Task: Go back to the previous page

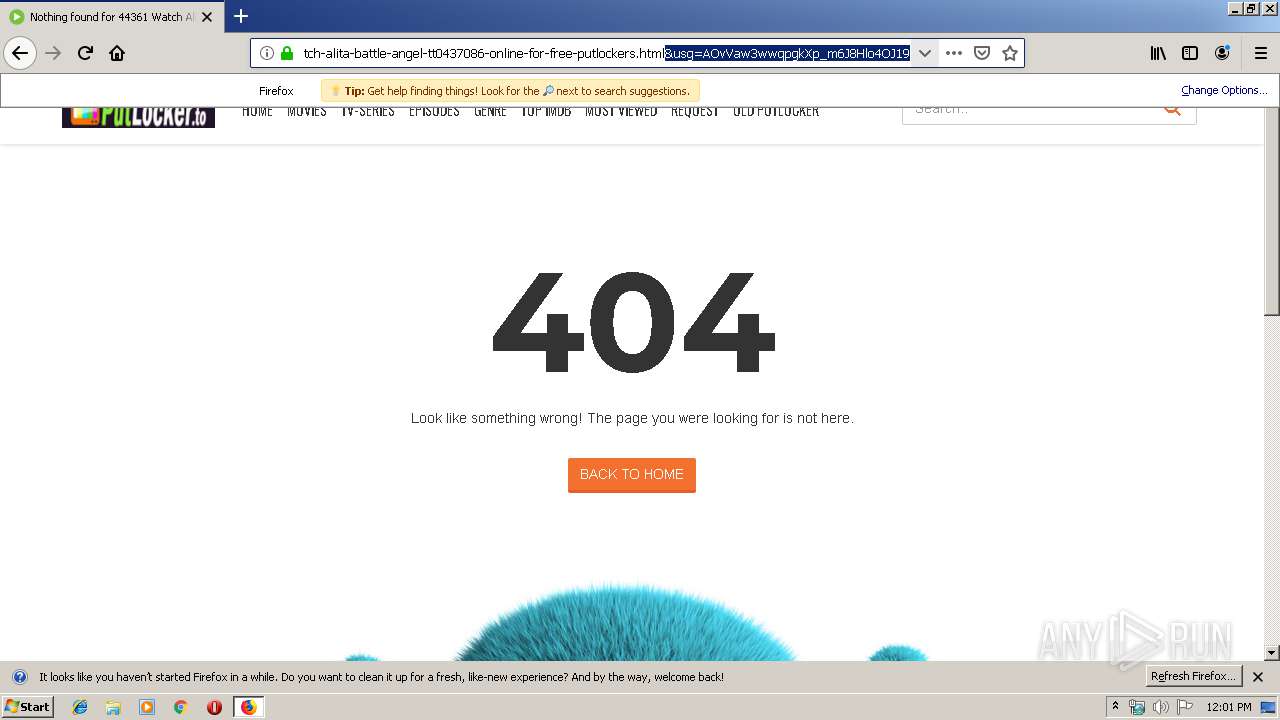Action: tap(20, 53)
